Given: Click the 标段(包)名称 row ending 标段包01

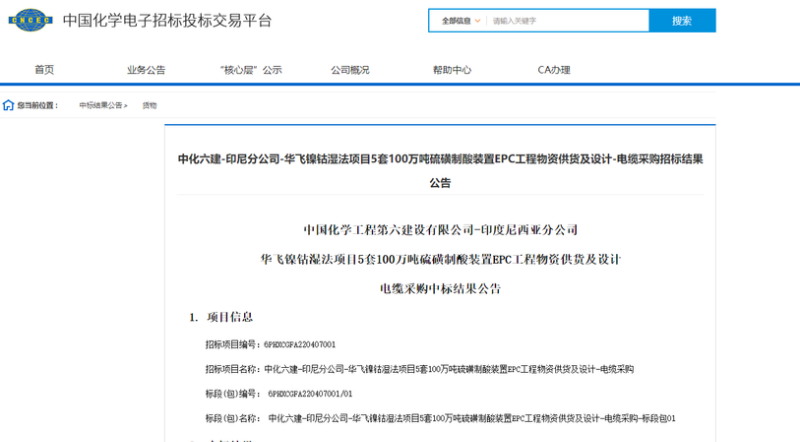Looking at the screenshot, I should (440, 418).
